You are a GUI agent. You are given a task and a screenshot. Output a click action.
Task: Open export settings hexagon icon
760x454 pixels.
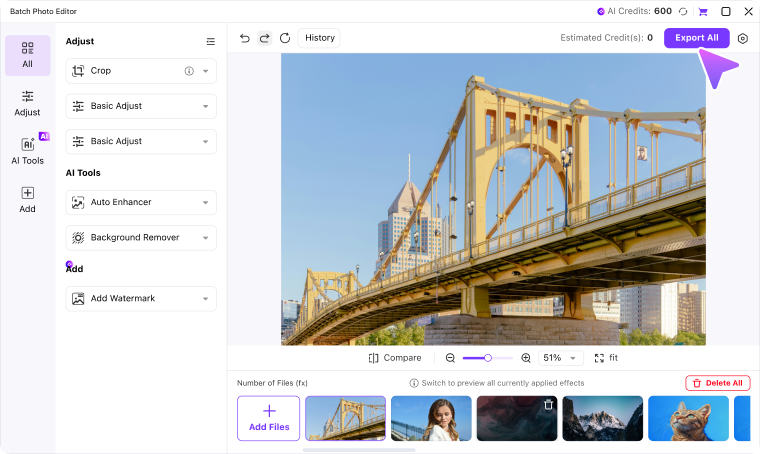[x=743, y=38]
